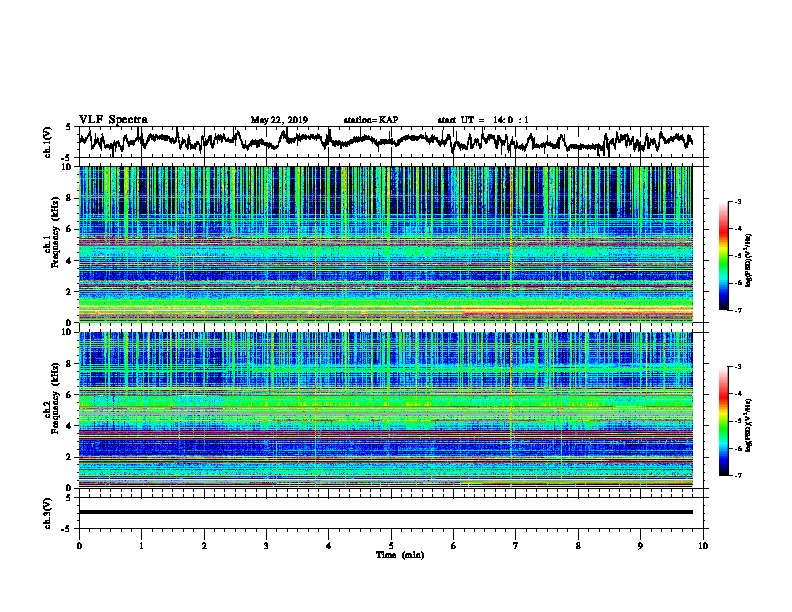This screenshot has width=792, height=612.
Task: Click time axis final tick label "10"
Action: click(x=703, y=546)
